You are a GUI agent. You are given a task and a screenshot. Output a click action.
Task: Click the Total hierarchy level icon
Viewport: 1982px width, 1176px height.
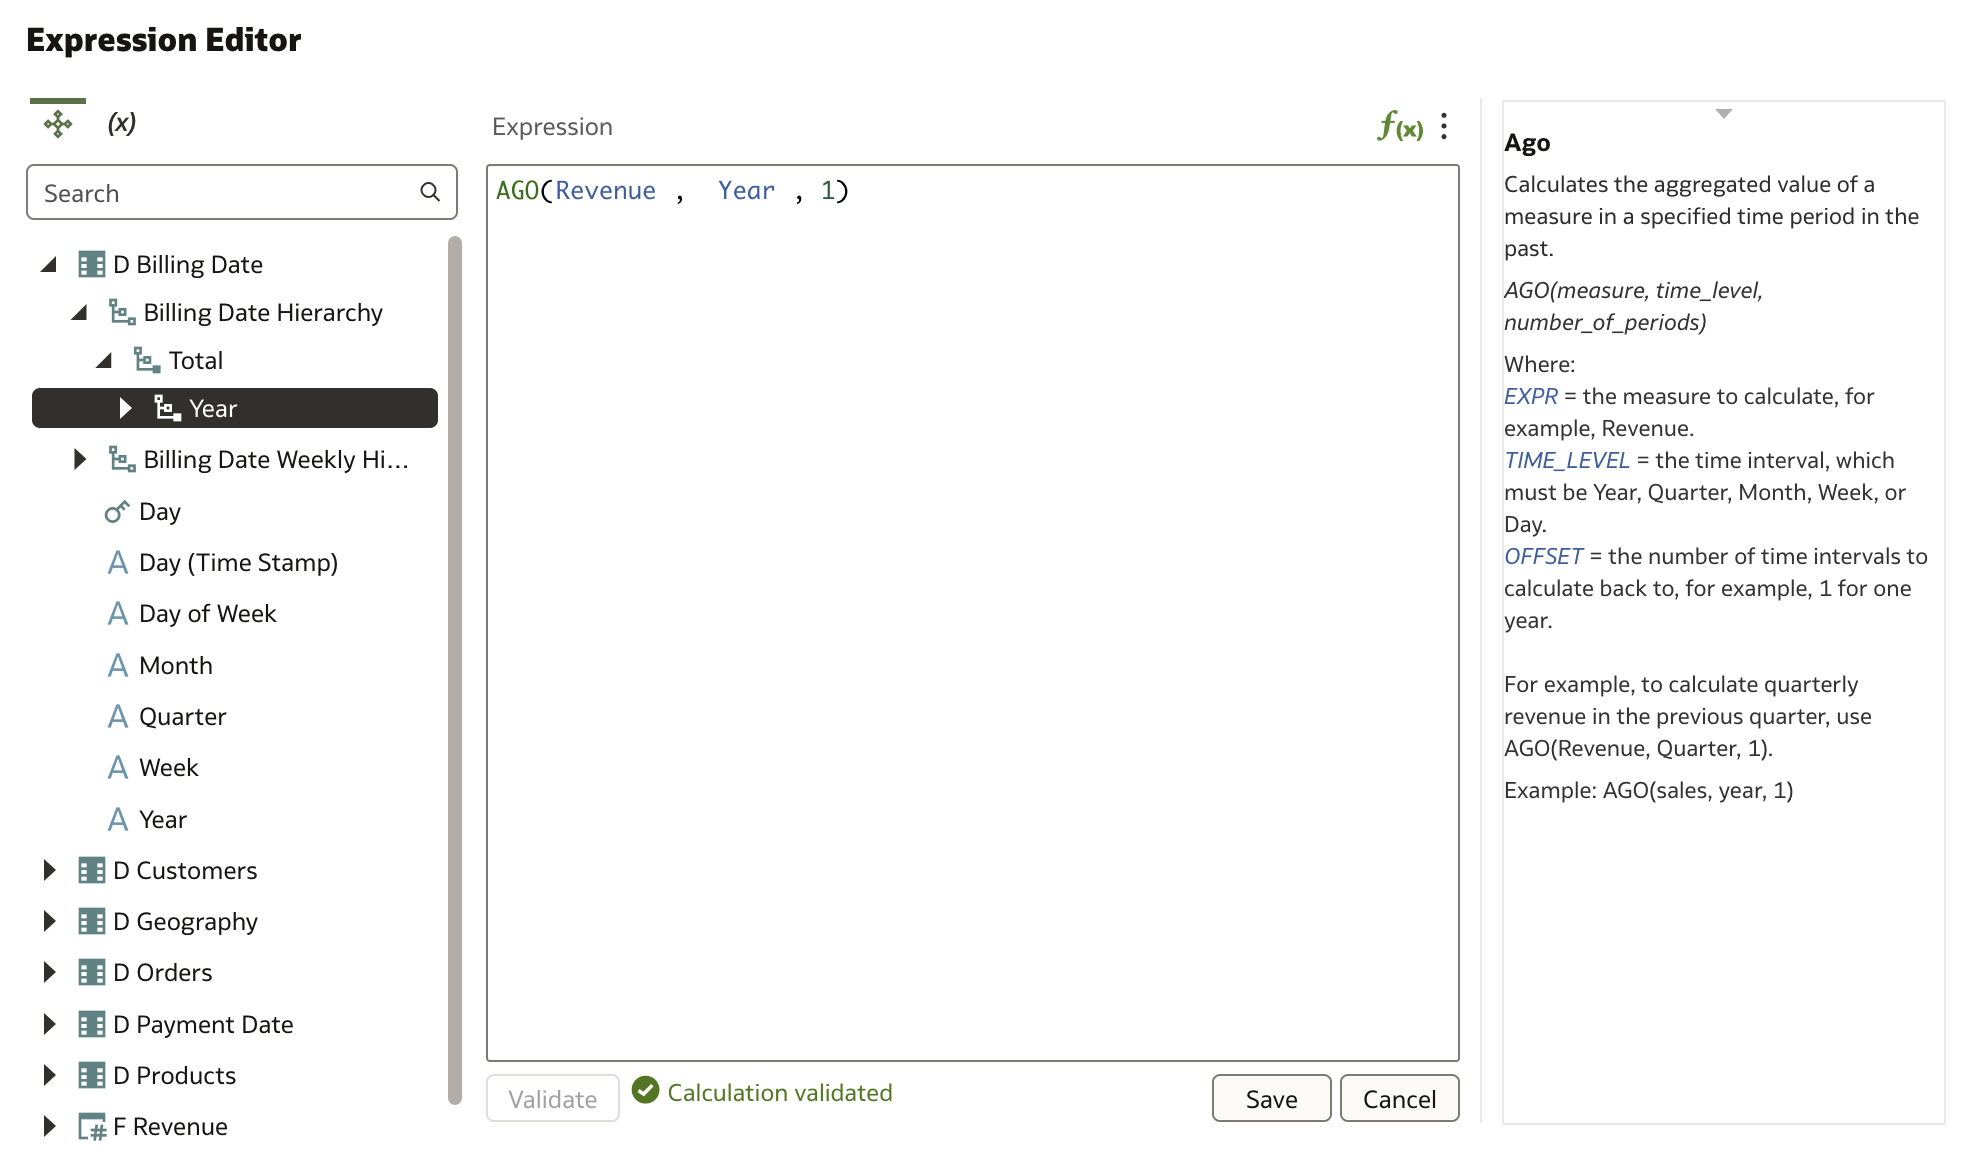click(x=147, y=360)
